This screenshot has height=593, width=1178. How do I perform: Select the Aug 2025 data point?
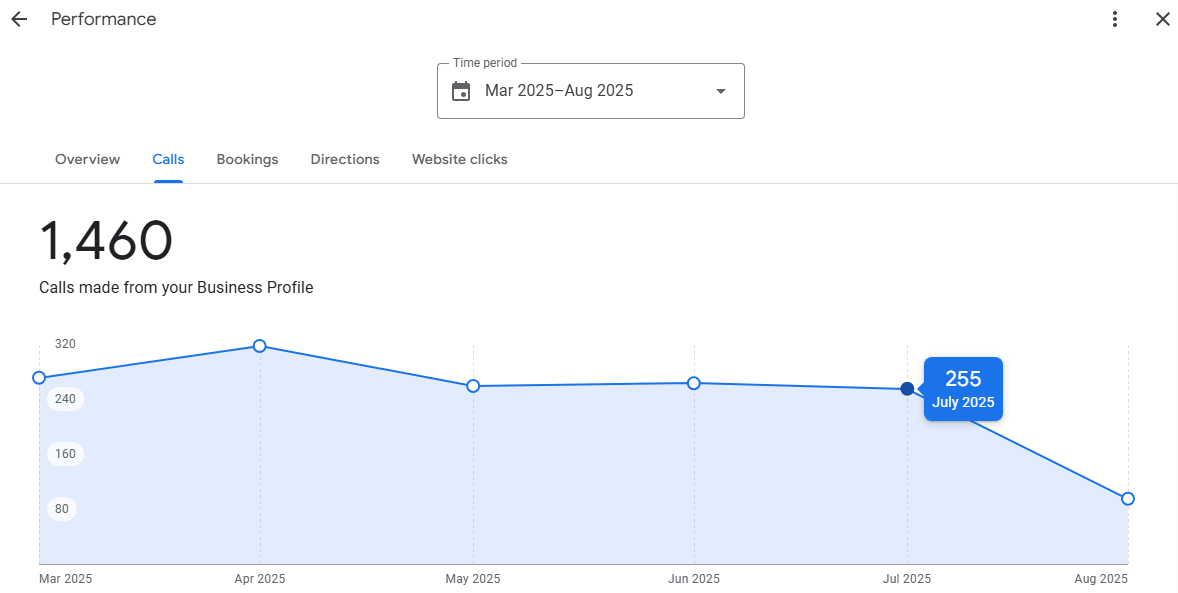pyautogui.click(x=1128, y=499)
